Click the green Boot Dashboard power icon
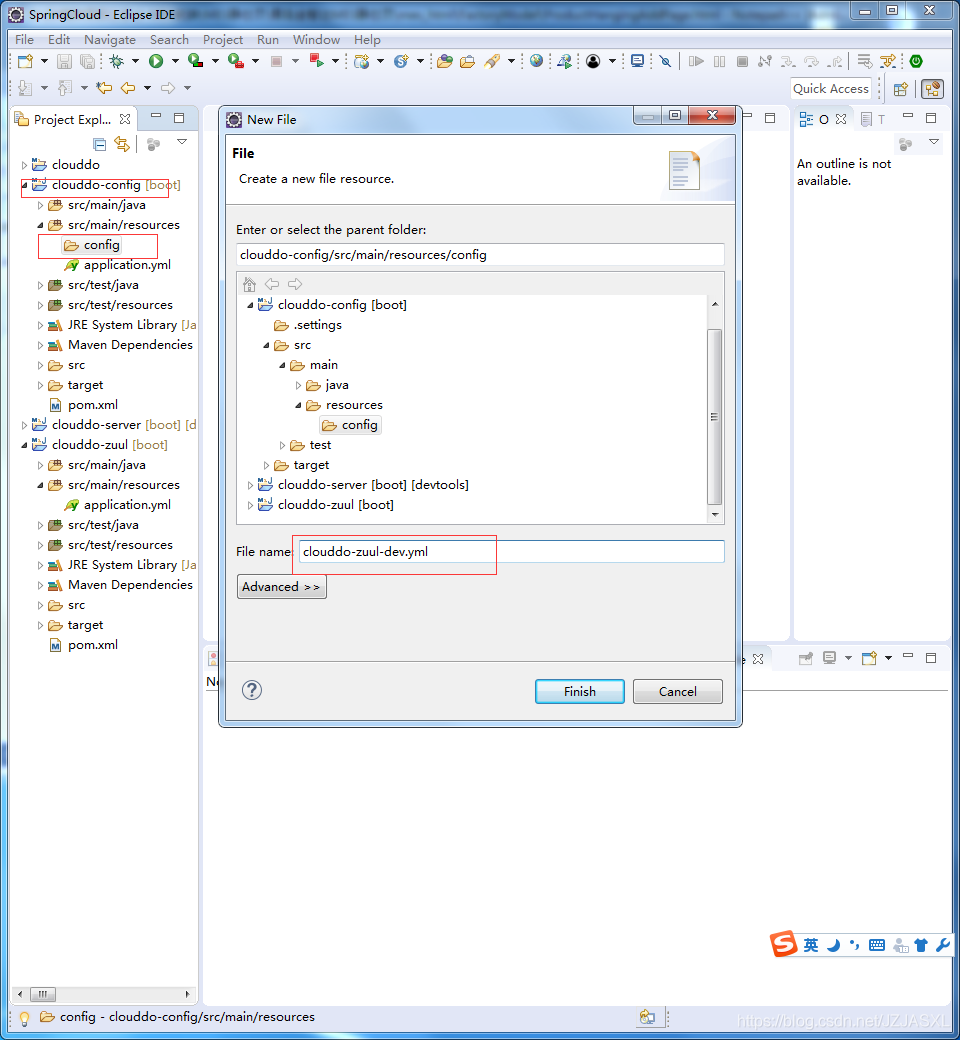 pyautogui.click(x=916, y=61)
